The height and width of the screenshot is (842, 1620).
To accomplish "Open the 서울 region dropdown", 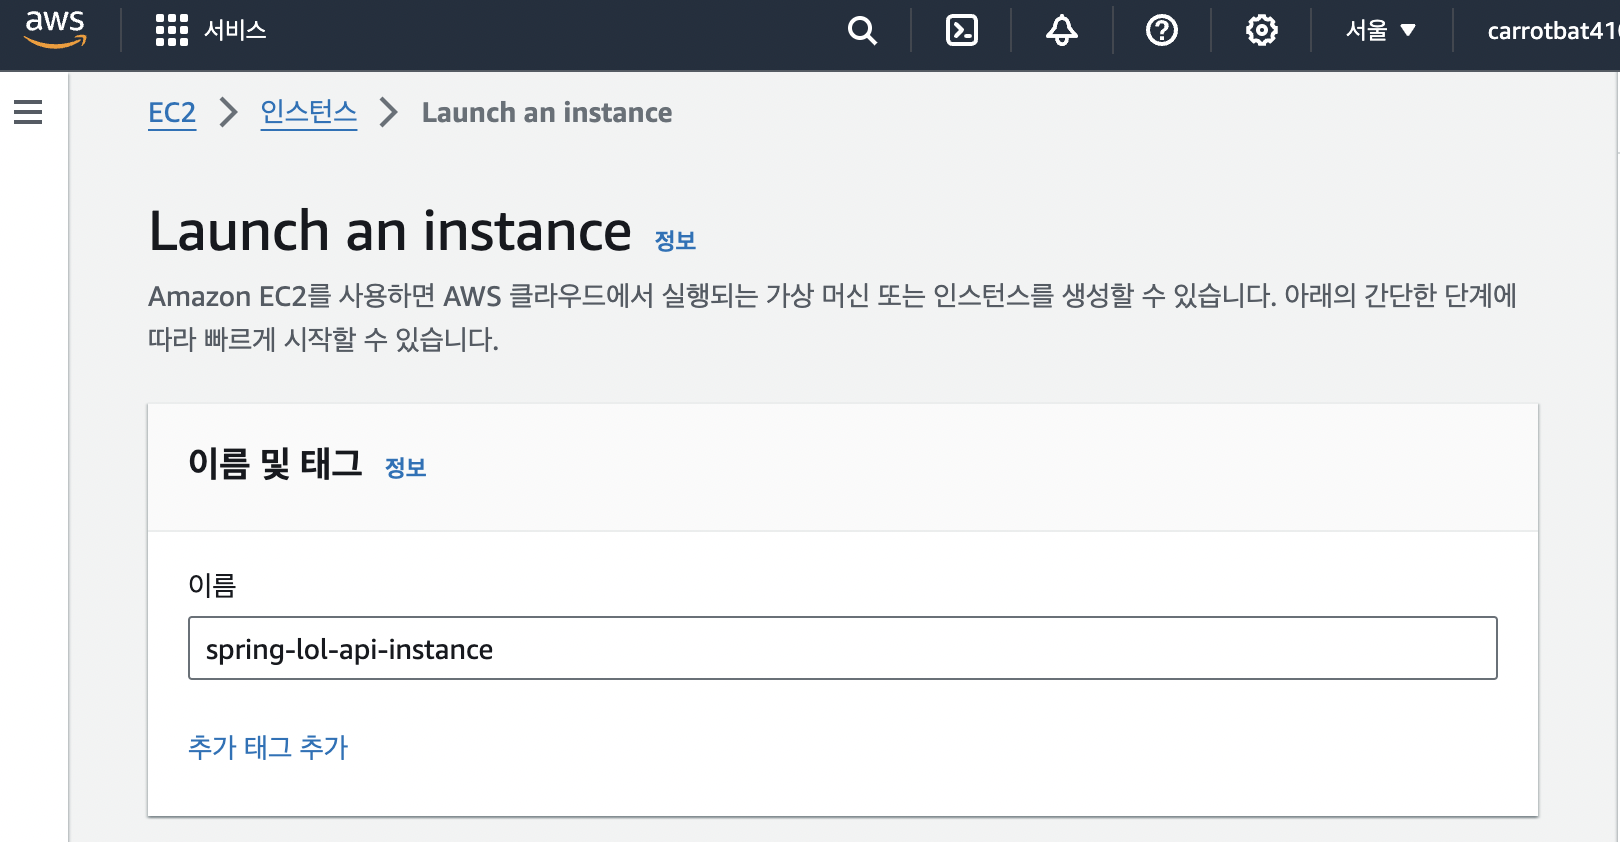I will click(1380, 31).
